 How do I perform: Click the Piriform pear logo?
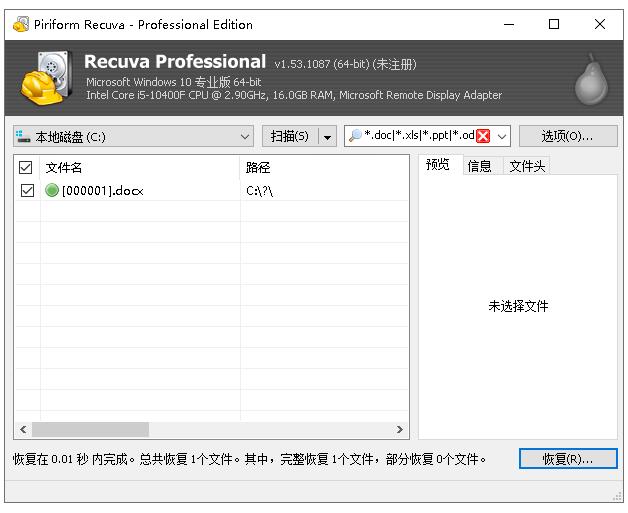point(591,80)
